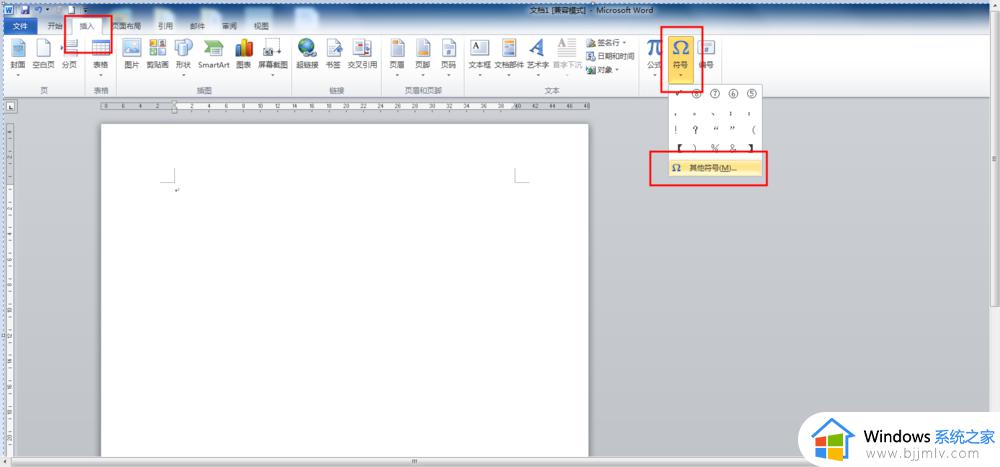Insert the right bracket 】 symbol
Viewport: 1000px width, 467px height.
click(752, 148)
